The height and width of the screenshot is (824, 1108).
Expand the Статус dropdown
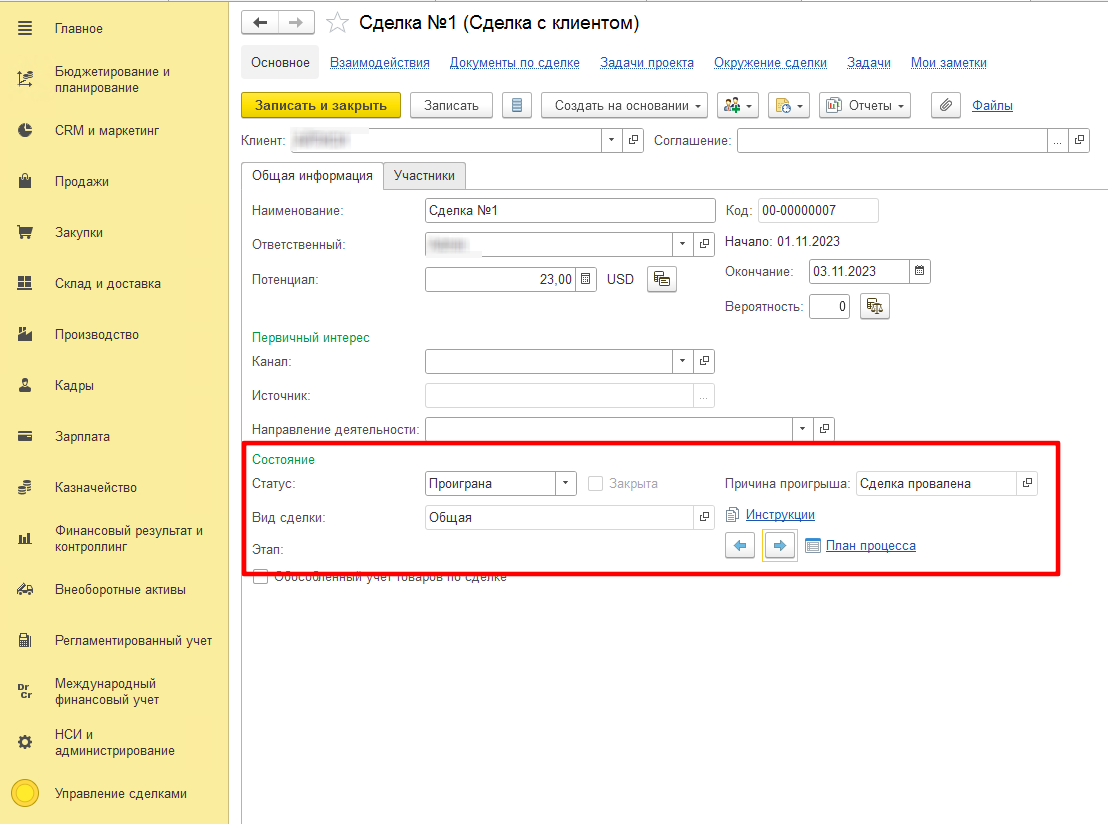567,484
